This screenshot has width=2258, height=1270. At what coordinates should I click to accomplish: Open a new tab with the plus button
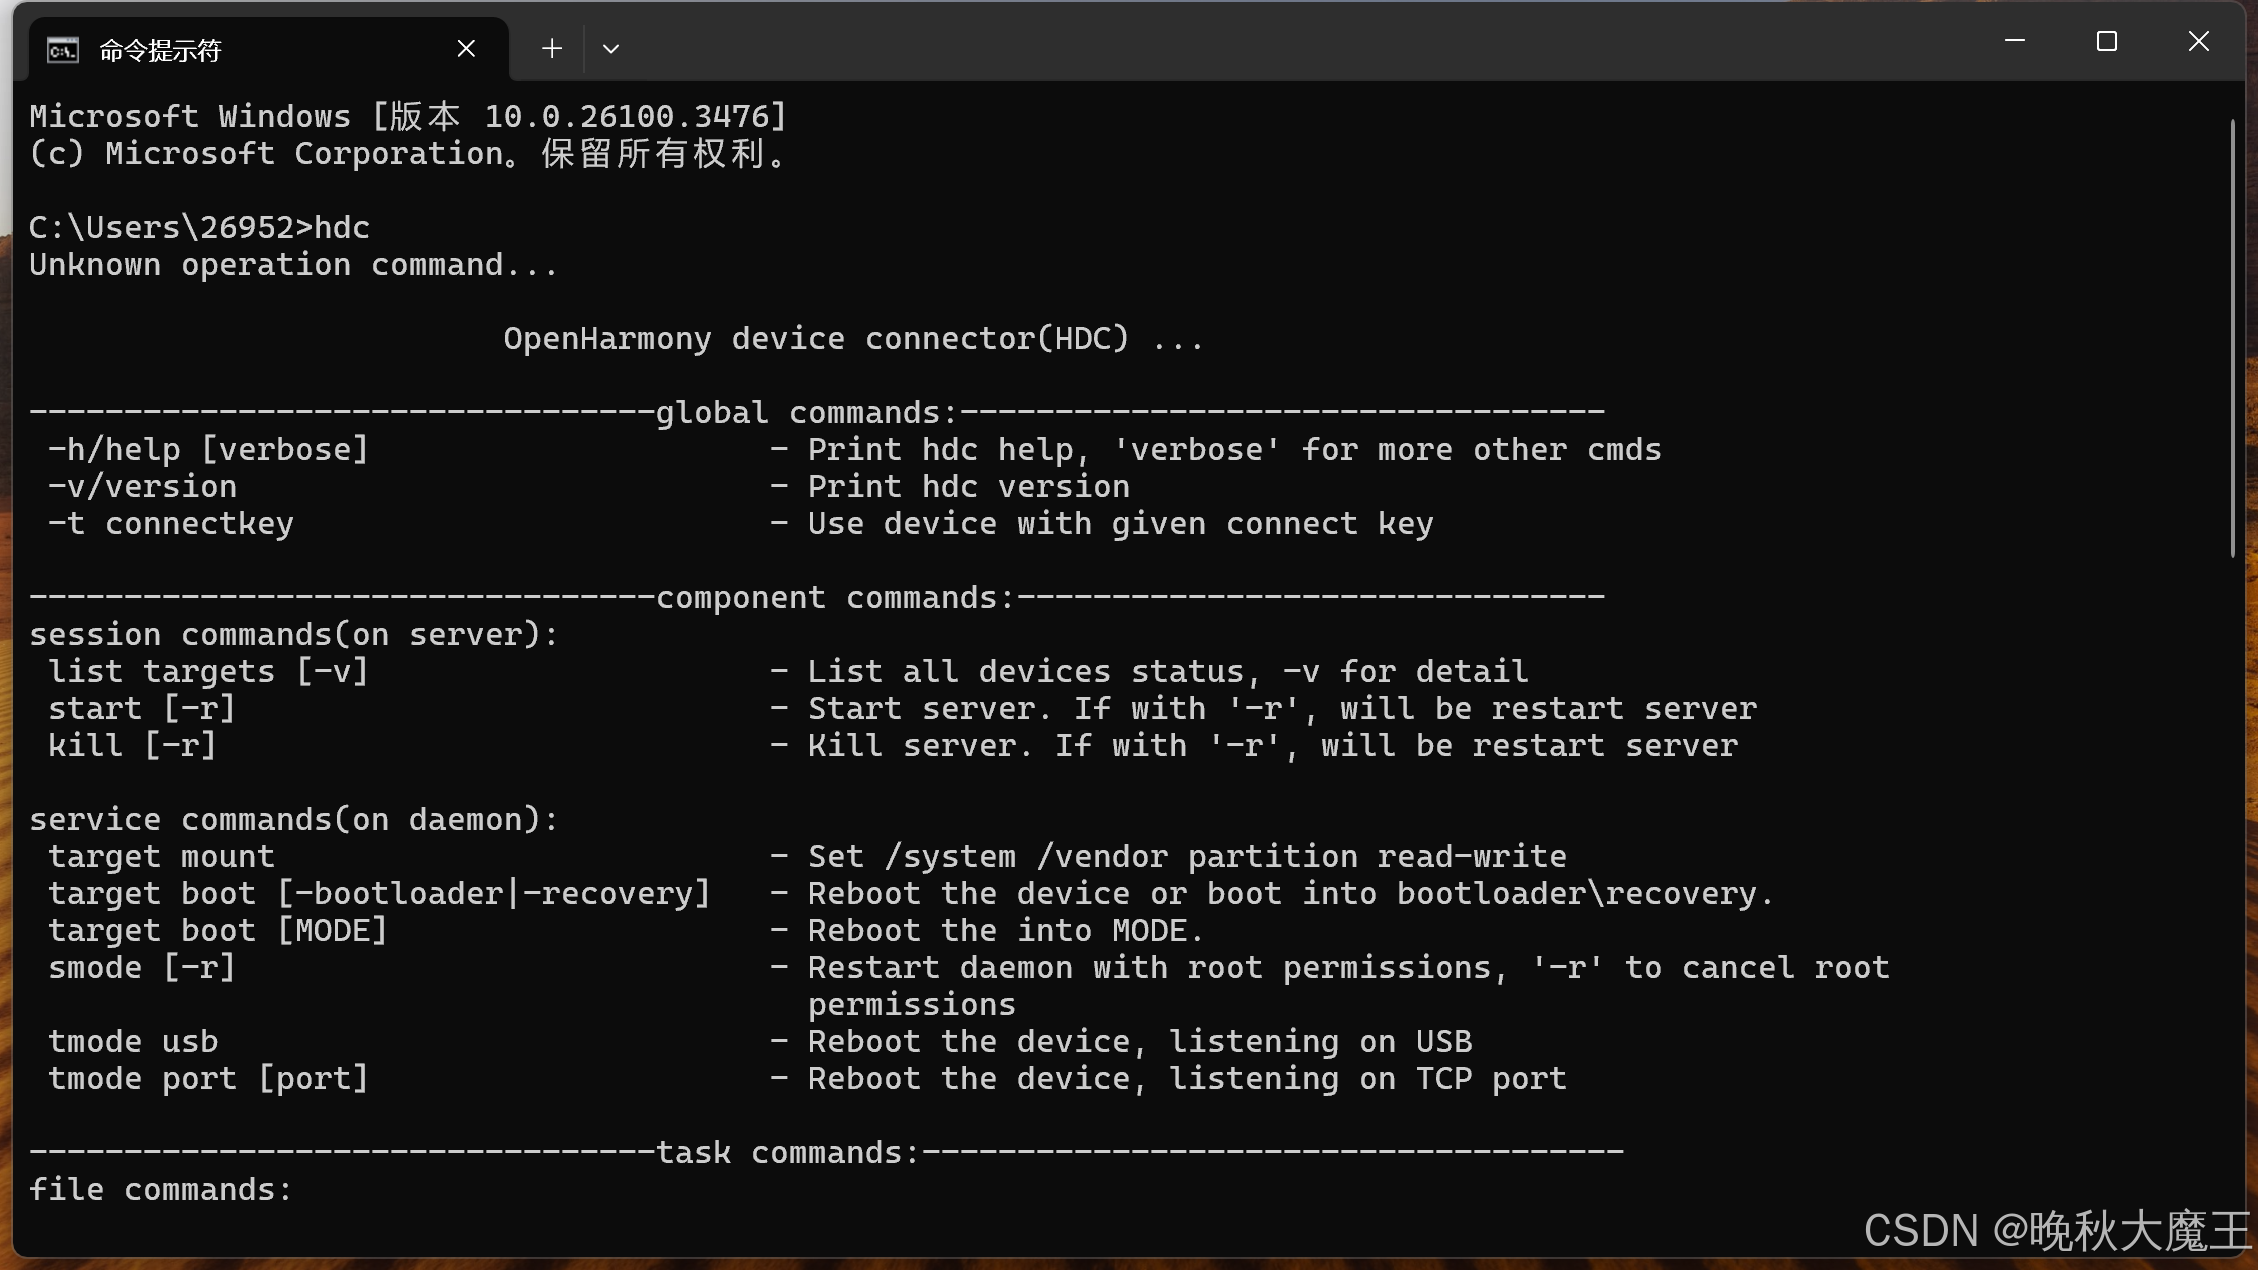(x=552, y=48)
